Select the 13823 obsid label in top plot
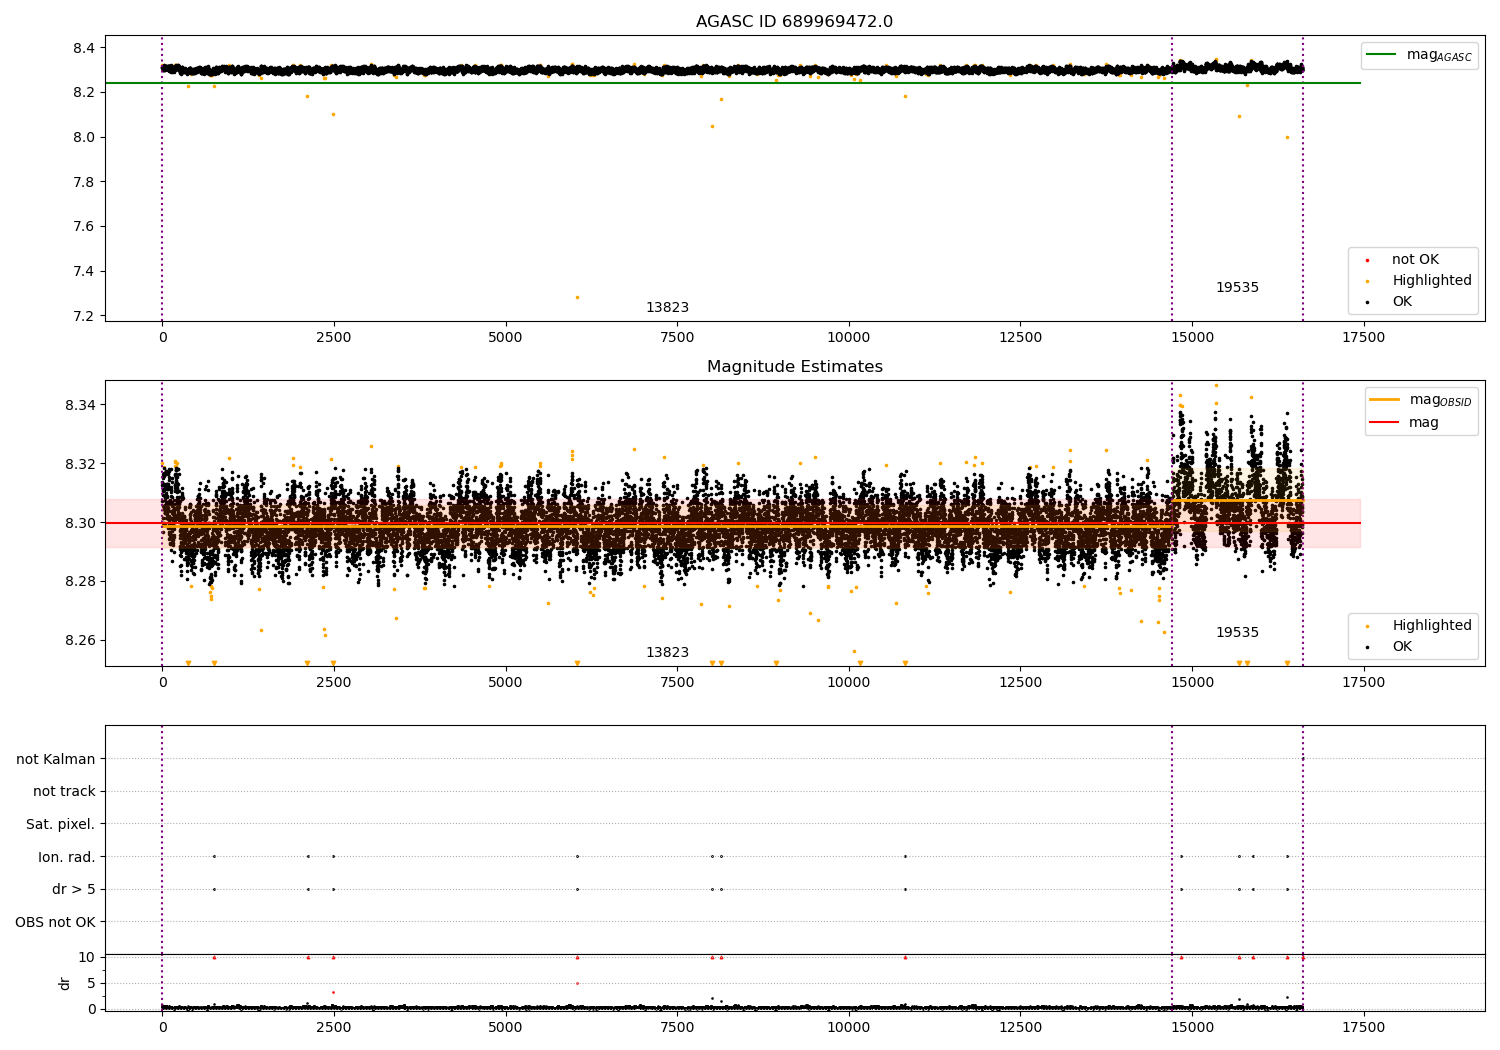This screenshot has height=1050, width=1500. pos(667,308)
